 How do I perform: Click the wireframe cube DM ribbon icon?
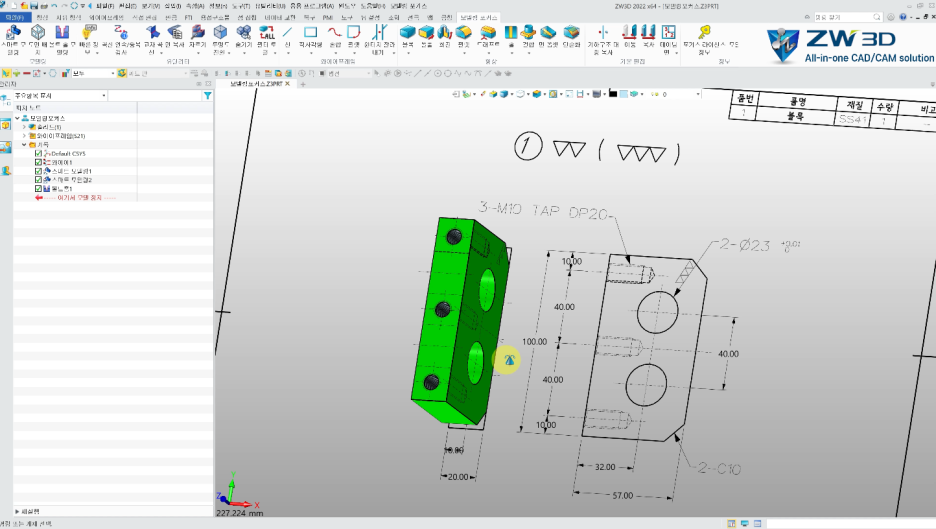(x=38, y=33)
